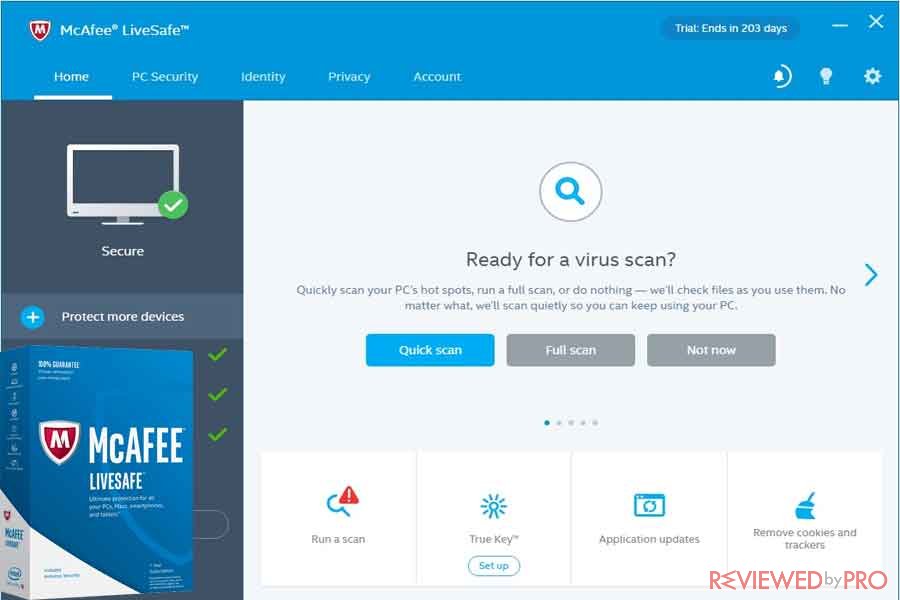Viewport: 900px width, 600px height.
Task: Click Protect more devices
Action: pyautogui.click(x=123, y=317)
